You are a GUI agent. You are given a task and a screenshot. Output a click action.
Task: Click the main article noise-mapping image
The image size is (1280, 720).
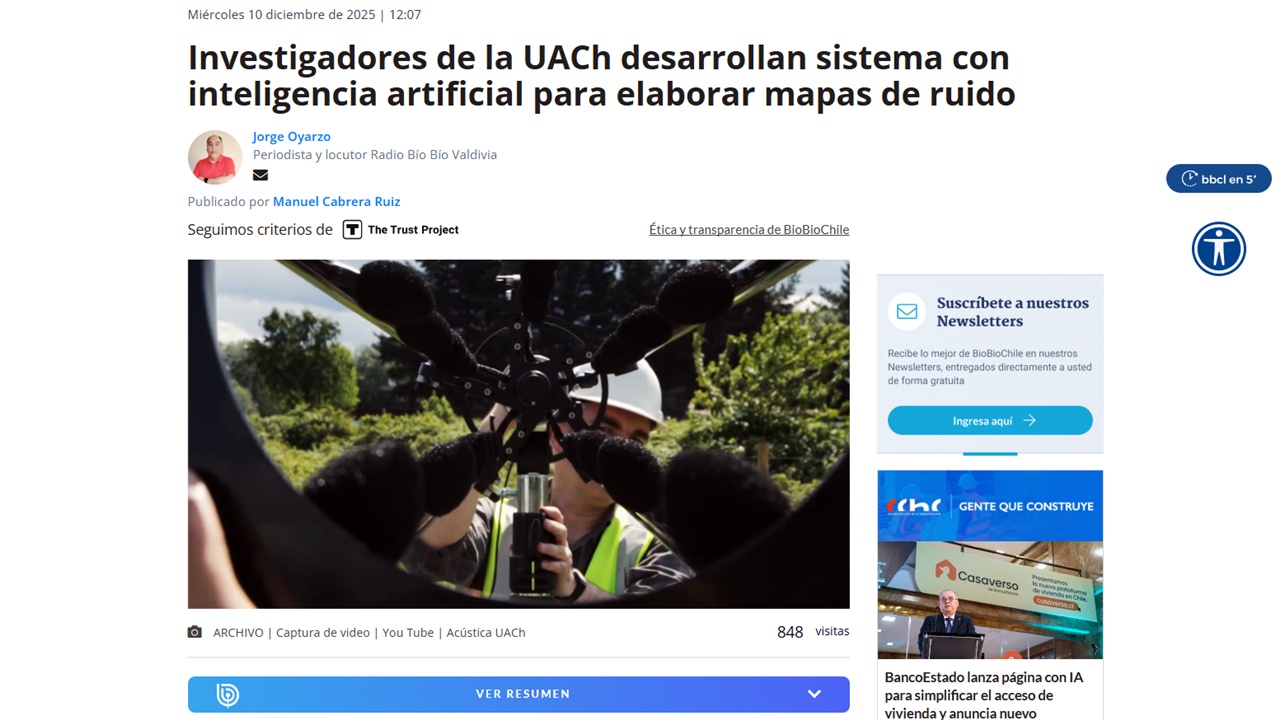click(x=518, y=434)
